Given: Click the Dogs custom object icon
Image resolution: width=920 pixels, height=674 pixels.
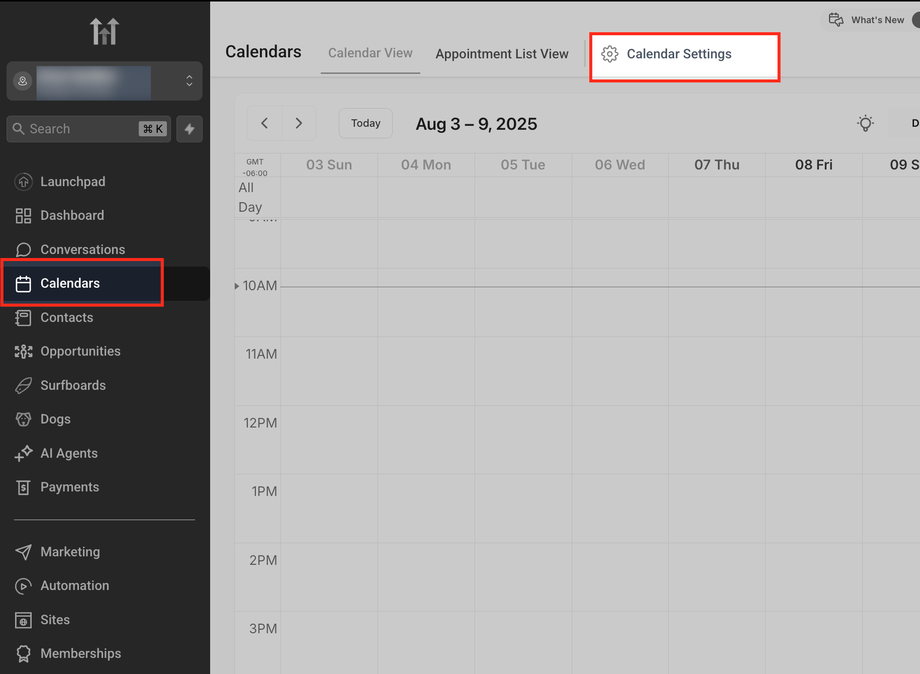Looking at the screenshot, I should [x=23, y=420].
